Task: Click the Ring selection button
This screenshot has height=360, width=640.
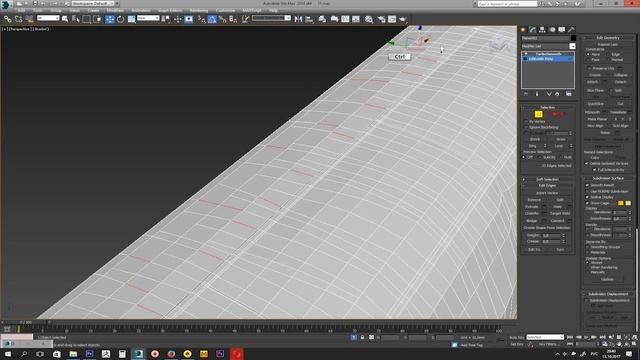Action: tap(533, 146)
